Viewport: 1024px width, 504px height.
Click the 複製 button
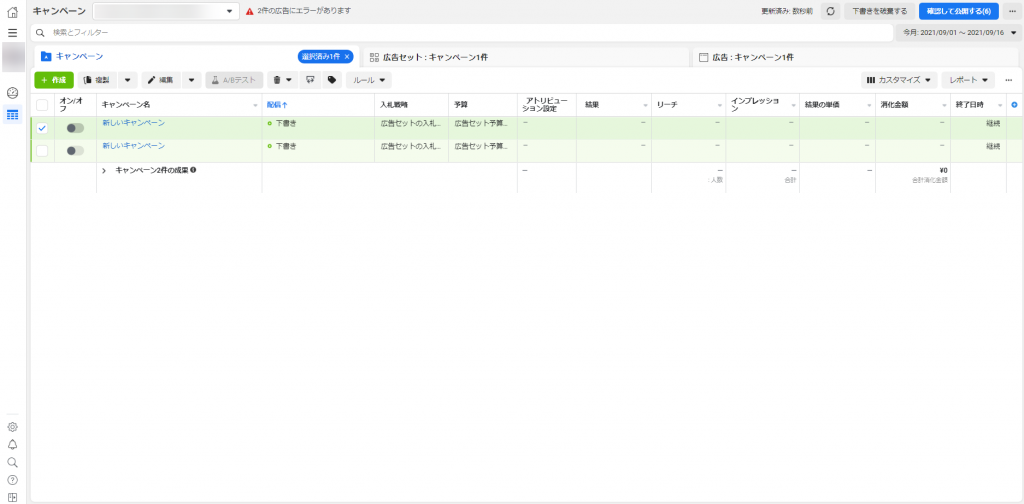[97, 80]
